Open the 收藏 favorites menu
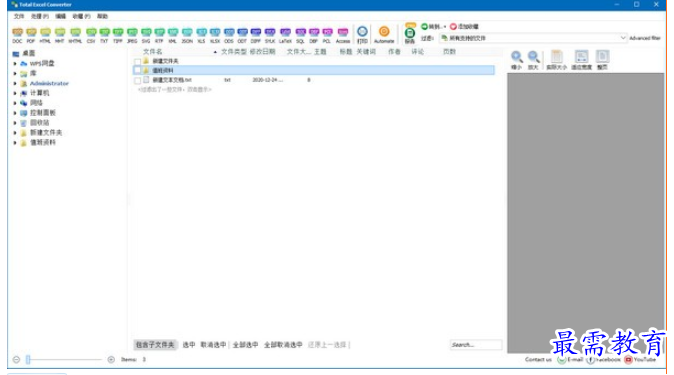Viewport: 674px width, 375px height. (81, 16)
